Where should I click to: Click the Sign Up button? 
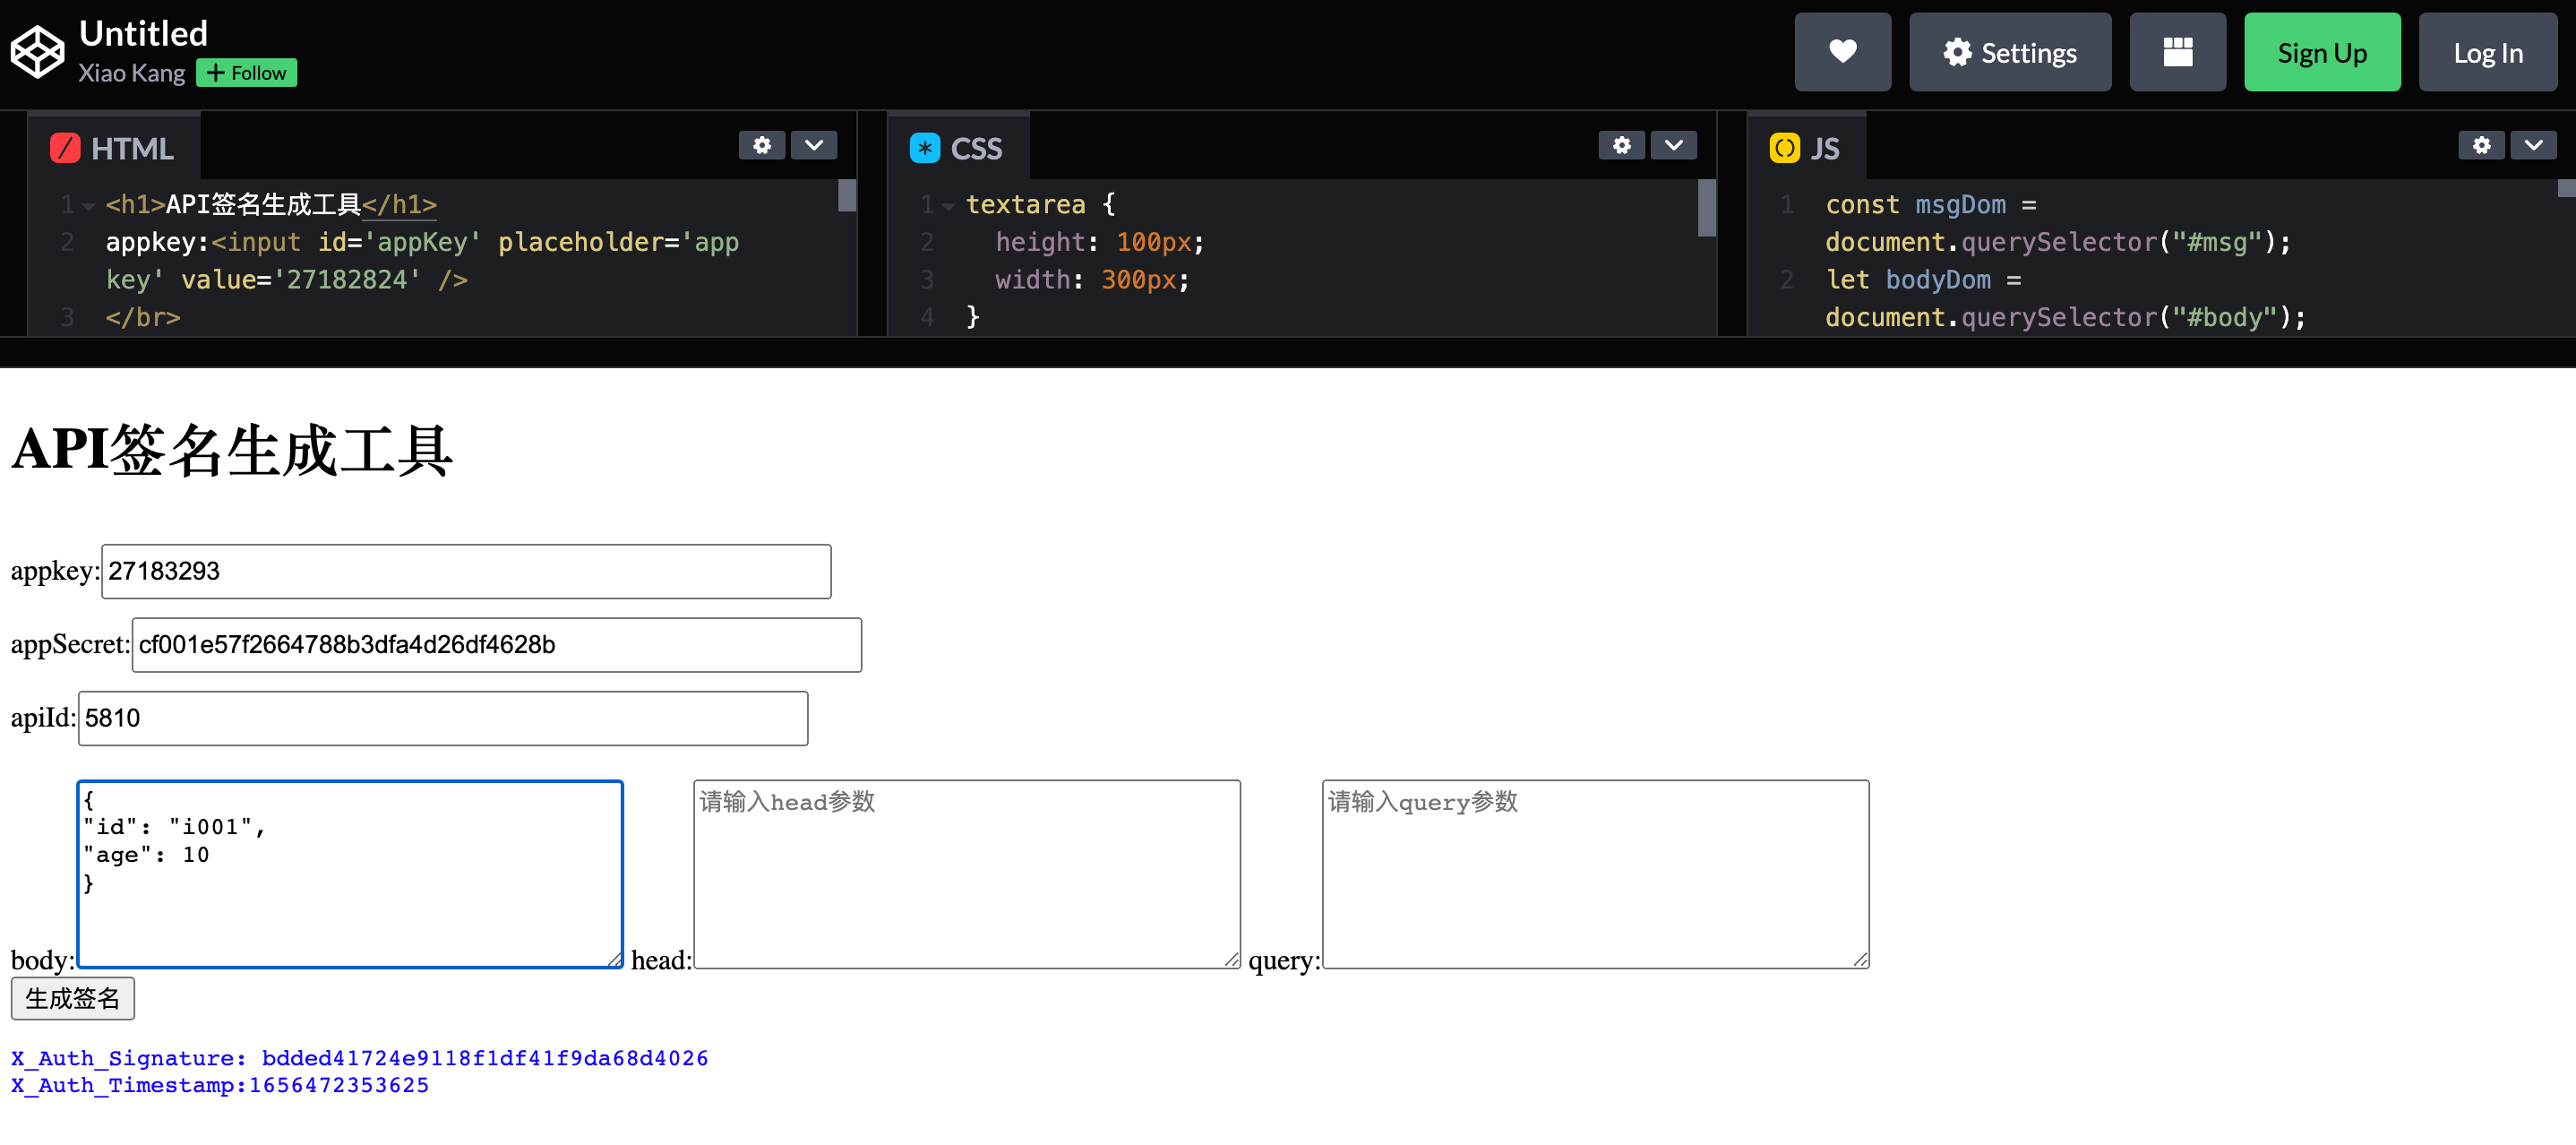pyautogui.click(x=2321, y=52)
